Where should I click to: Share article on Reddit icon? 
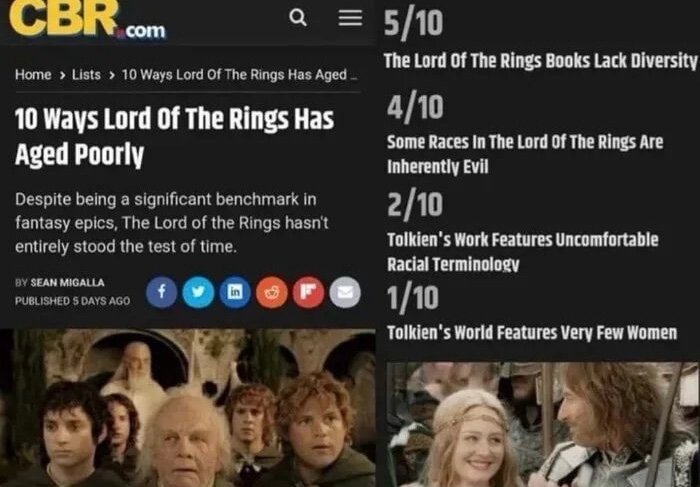tap(271, 292)
